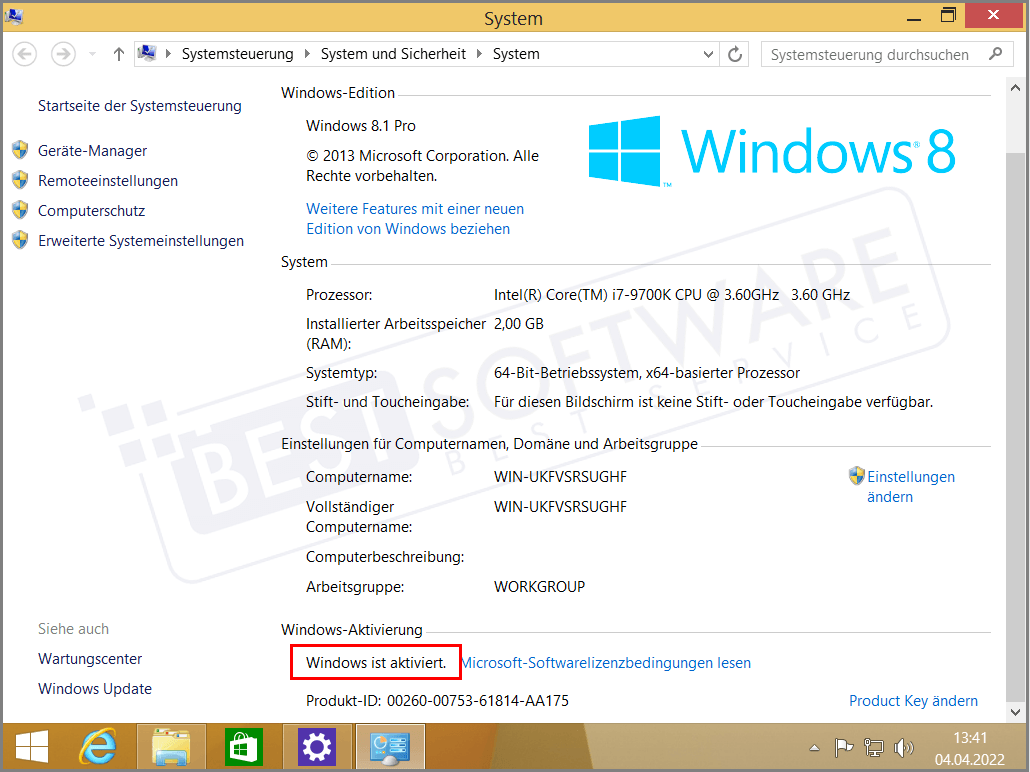Show hidden icons in the system tray
The image size is (1030, 772).
pos(814,747)
